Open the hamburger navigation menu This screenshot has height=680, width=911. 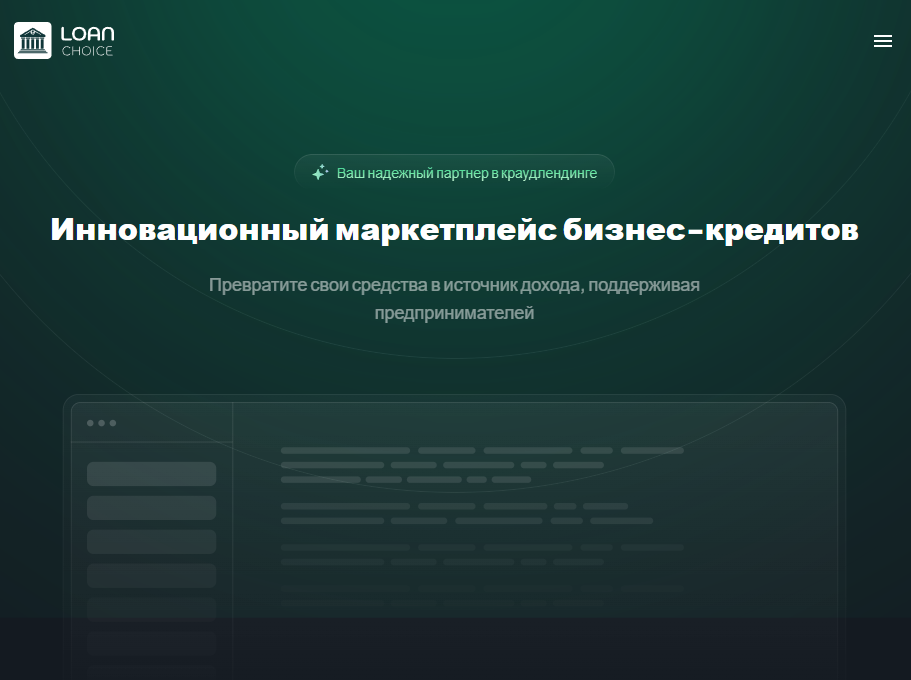pyautogui.click(x=883, y=41)
